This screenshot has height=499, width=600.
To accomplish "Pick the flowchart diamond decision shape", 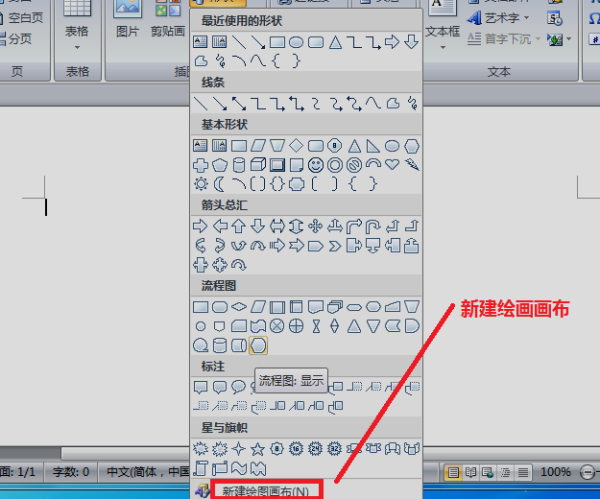I will tap(239, 307).
